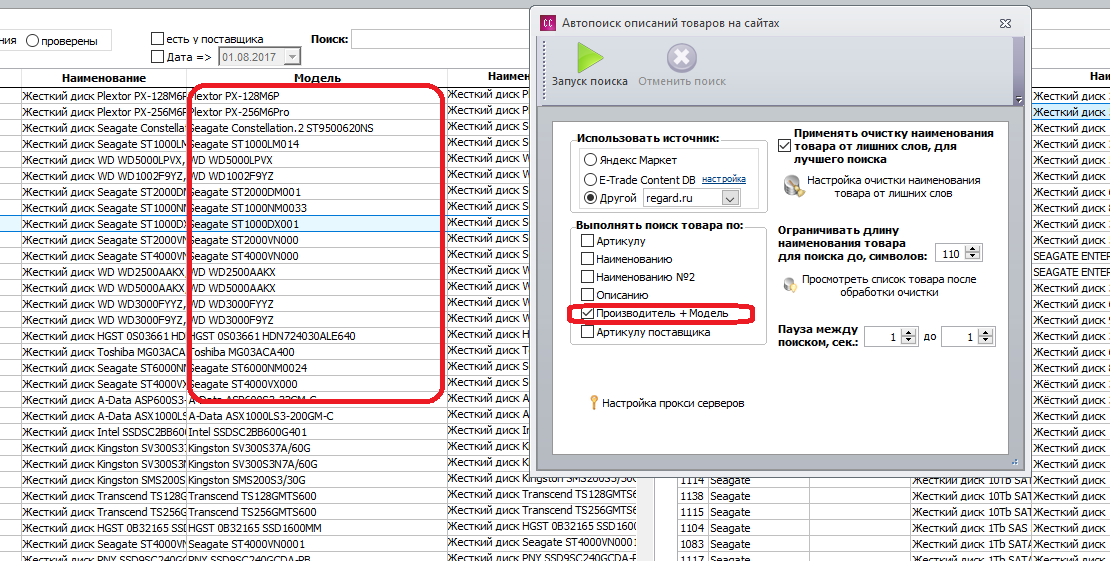
Task: Open regard.ru source dropdown
Action: (730, 198)
